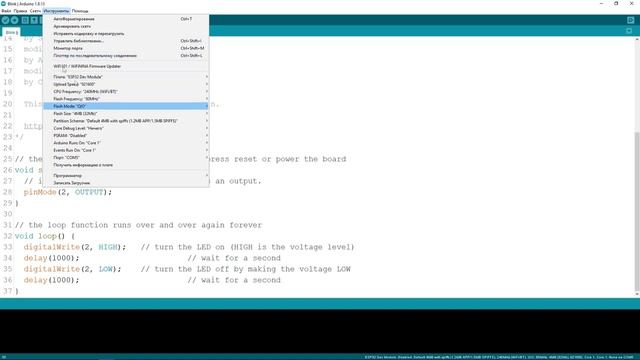Click the Upload (arrow) toolbar icon
This screenshot has height=360, width=640.
coord(15,20)
